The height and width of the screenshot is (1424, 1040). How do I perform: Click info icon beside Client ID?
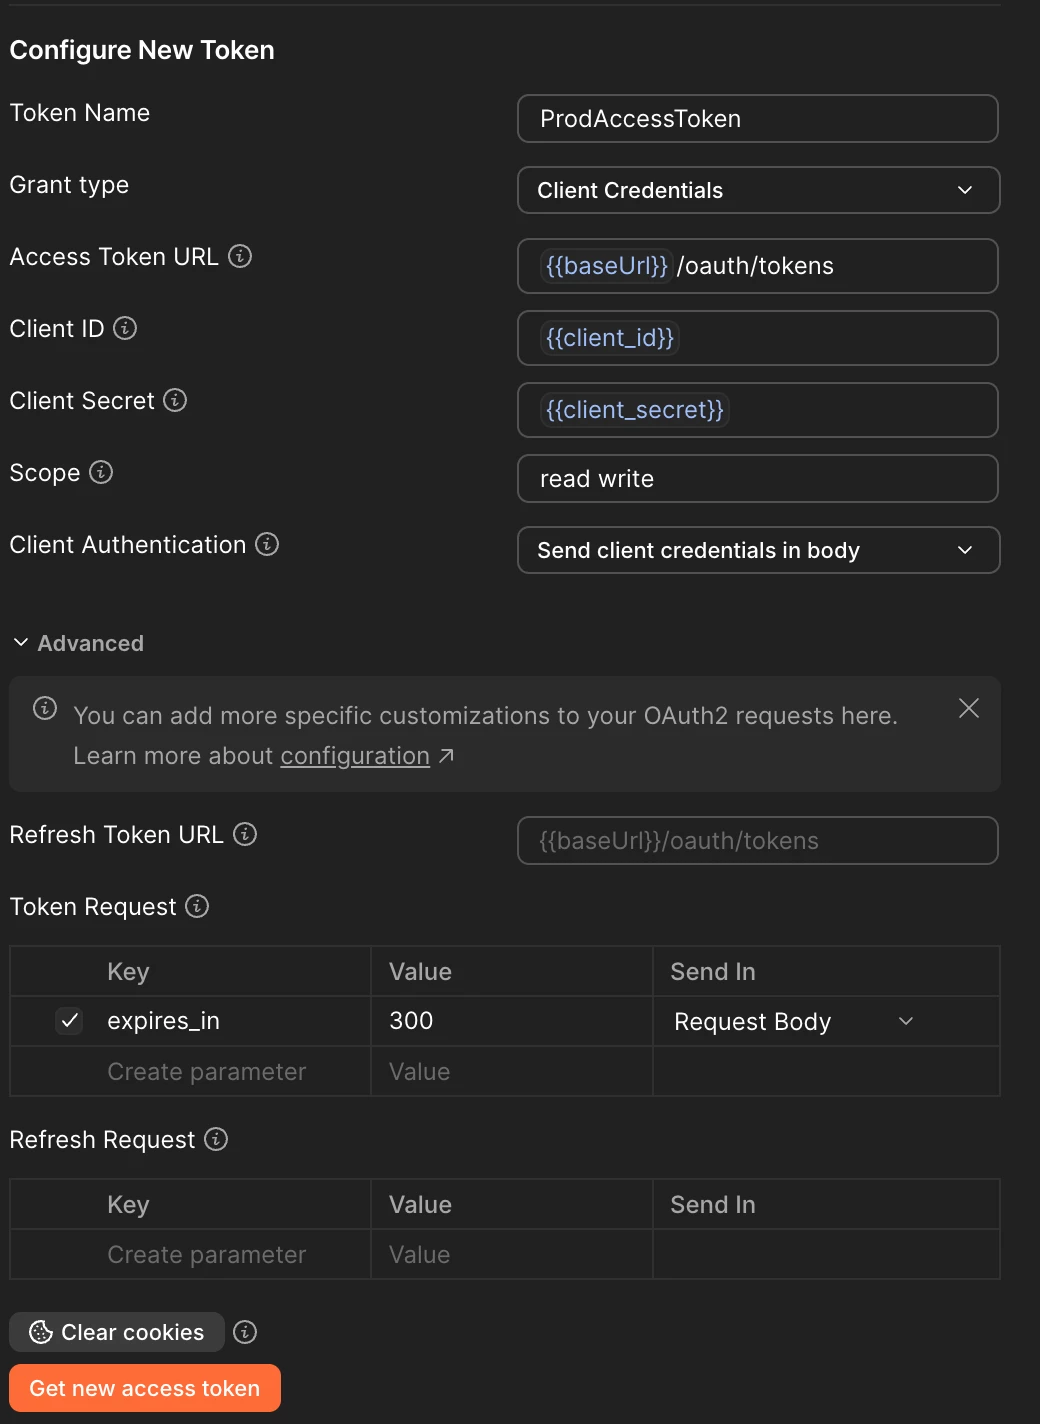[x=125, y=328]
